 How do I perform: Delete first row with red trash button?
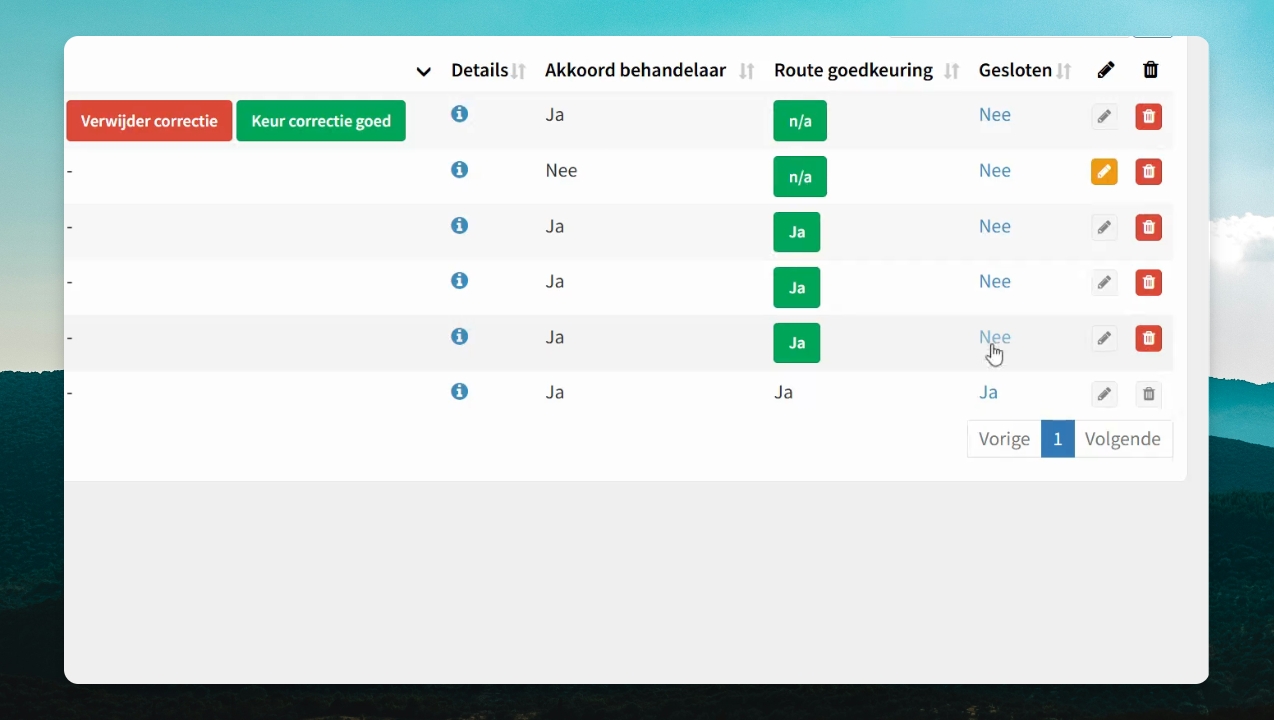point(1149,117)
